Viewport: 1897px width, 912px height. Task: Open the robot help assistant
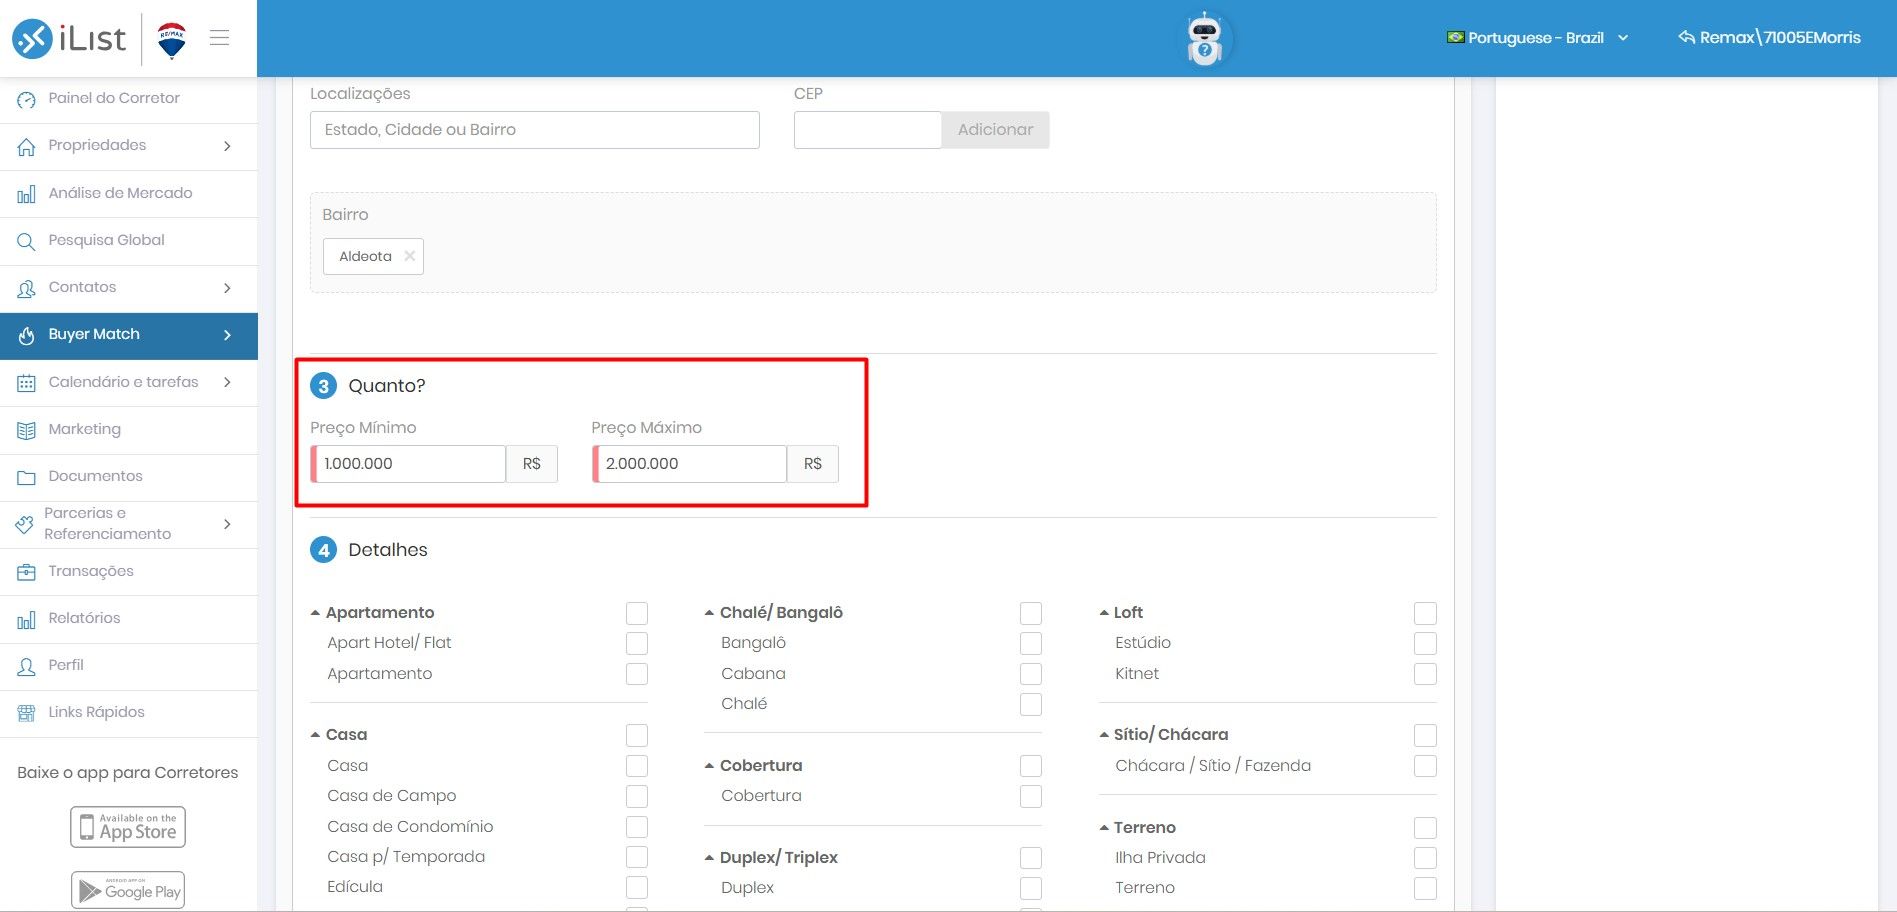point(1205,40)
